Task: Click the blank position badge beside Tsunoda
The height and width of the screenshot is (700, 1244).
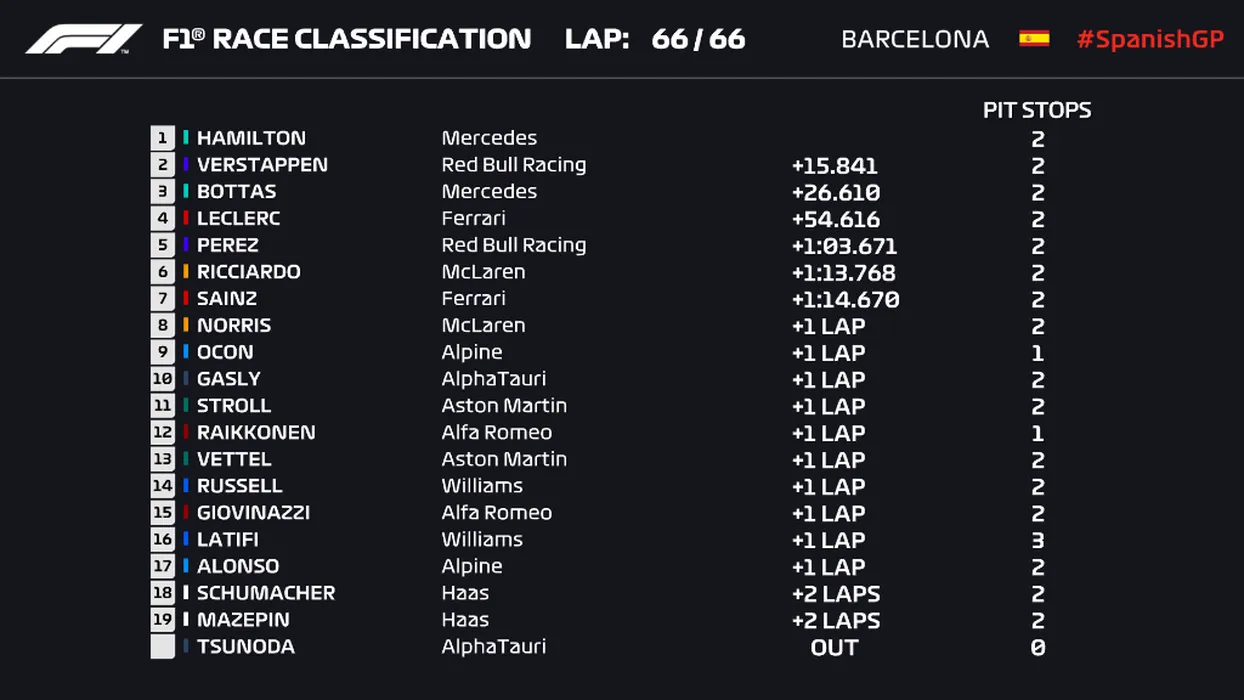Action: (x=162, y=647)
